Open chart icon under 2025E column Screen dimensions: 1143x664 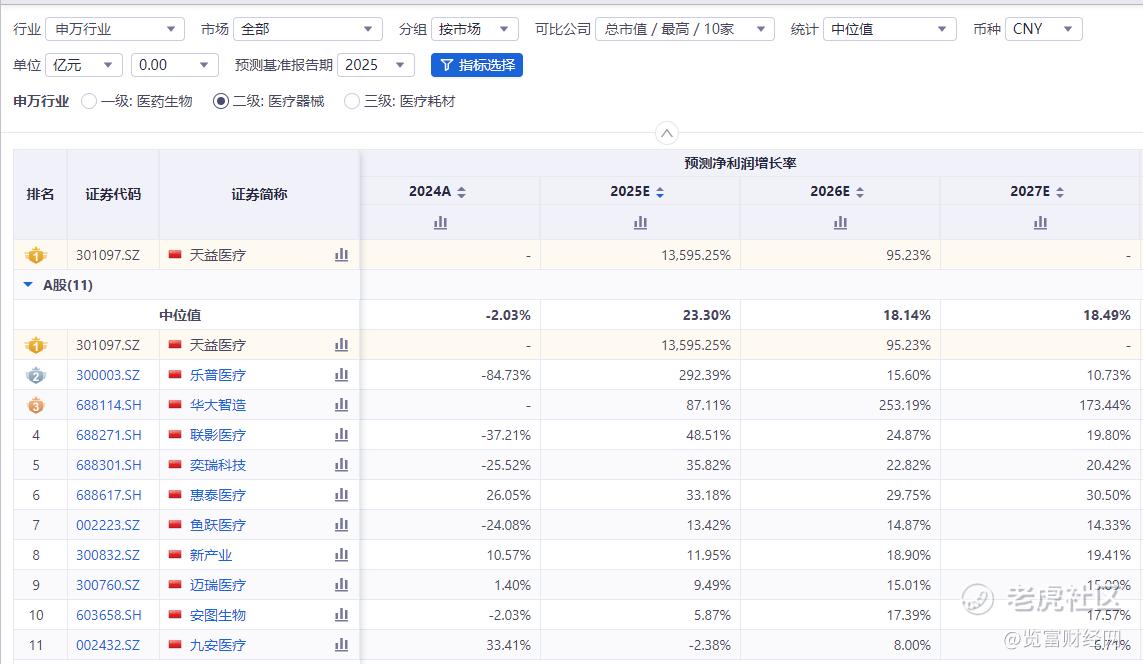tap(640, 222)
